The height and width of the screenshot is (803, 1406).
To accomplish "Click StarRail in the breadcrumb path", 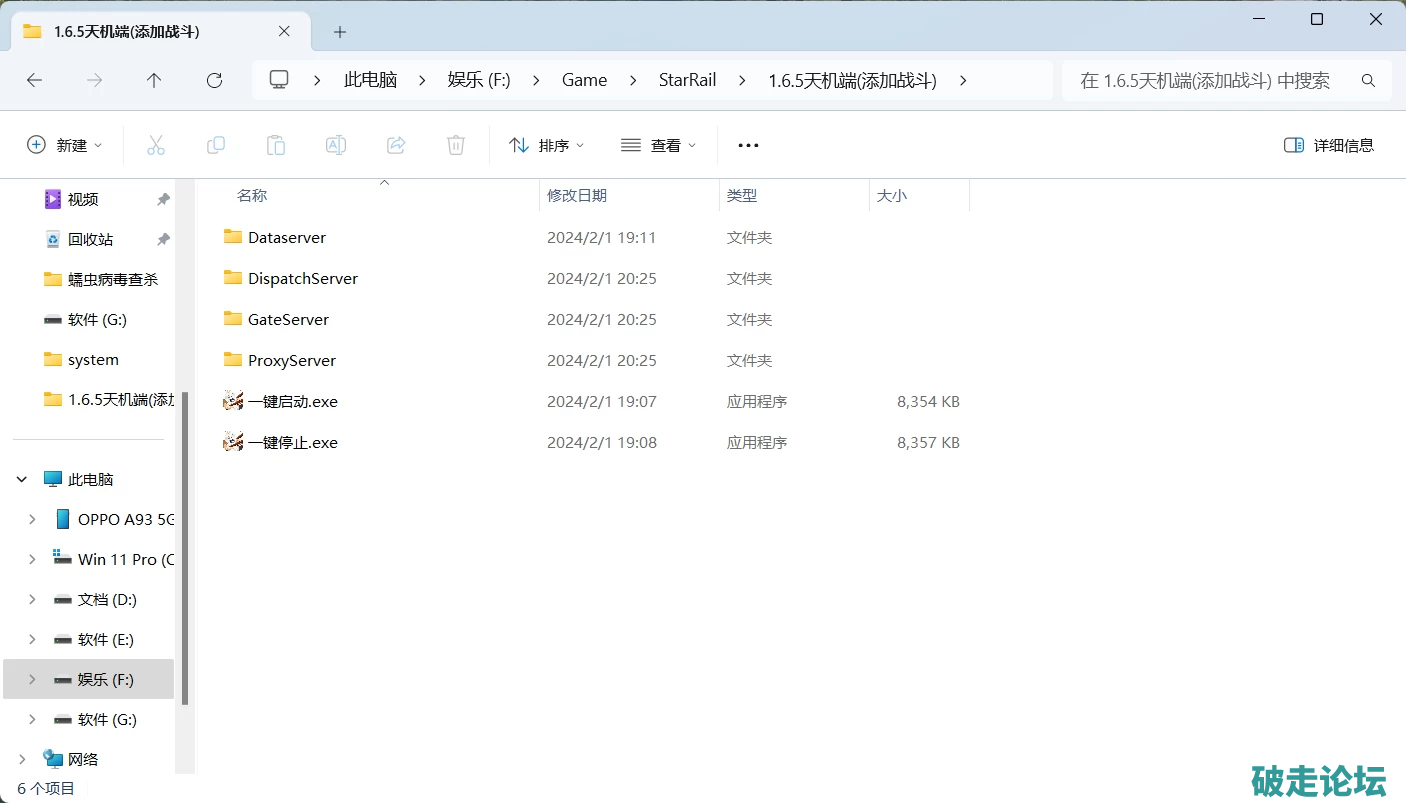I will point(687,80).
